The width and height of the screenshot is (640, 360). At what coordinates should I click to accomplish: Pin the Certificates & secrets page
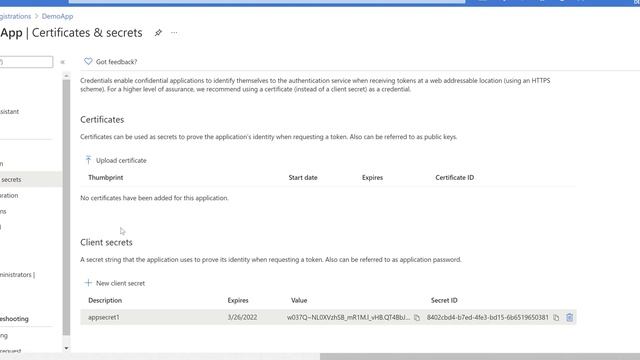click(x=158, y=33)
